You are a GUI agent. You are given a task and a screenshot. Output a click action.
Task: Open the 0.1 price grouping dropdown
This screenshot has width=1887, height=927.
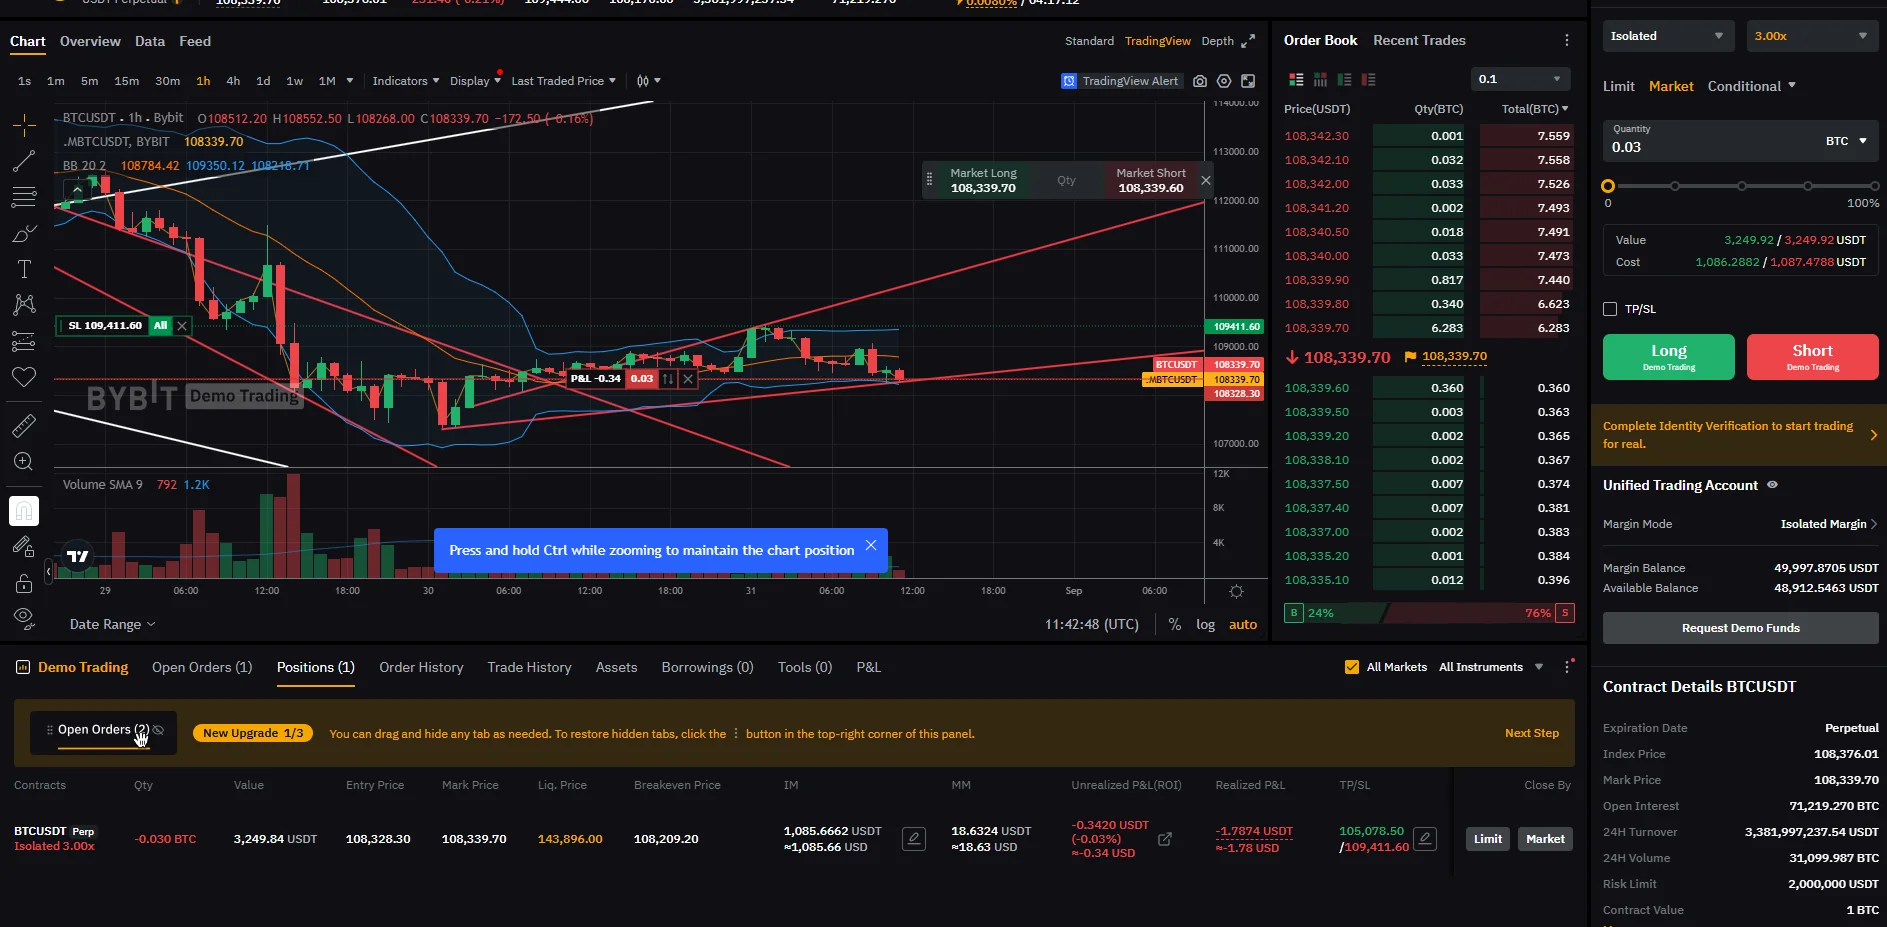point(1521,79)
